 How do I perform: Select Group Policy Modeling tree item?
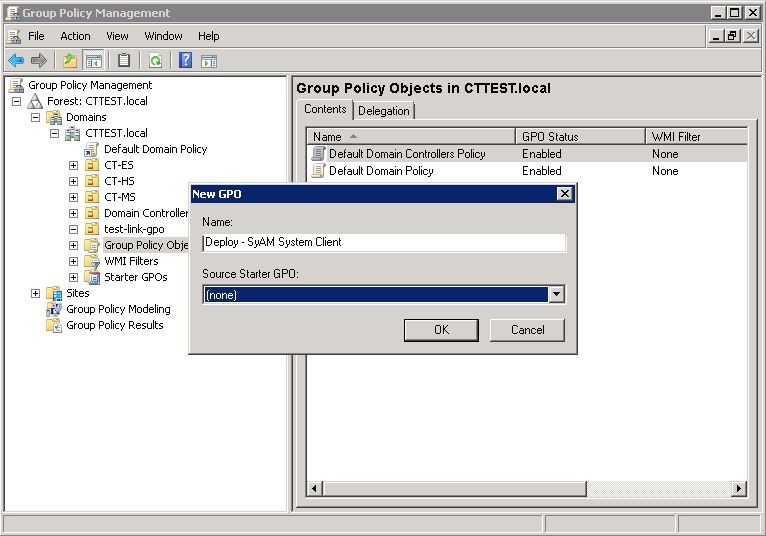(x=118, y=309)
